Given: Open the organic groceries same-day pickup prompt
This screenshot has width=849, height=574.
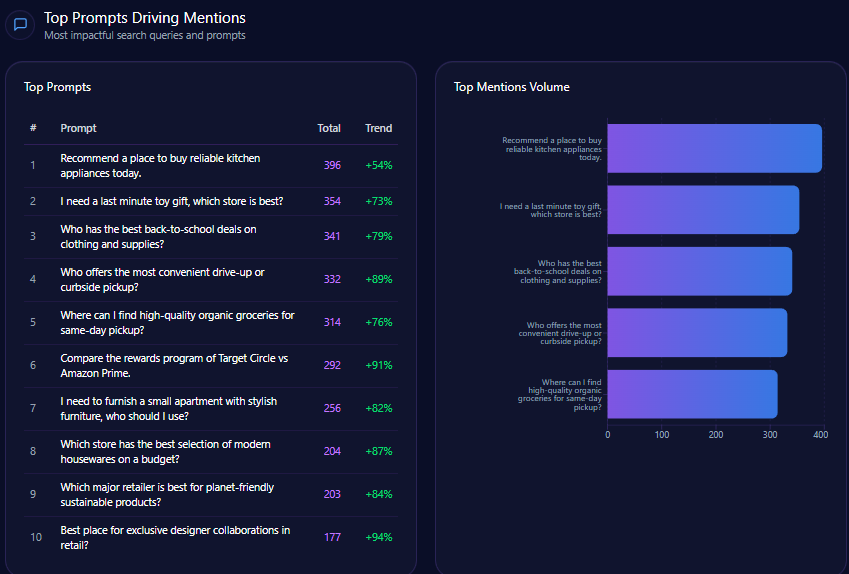Looking at the screenshot, I should coord(177,322).
